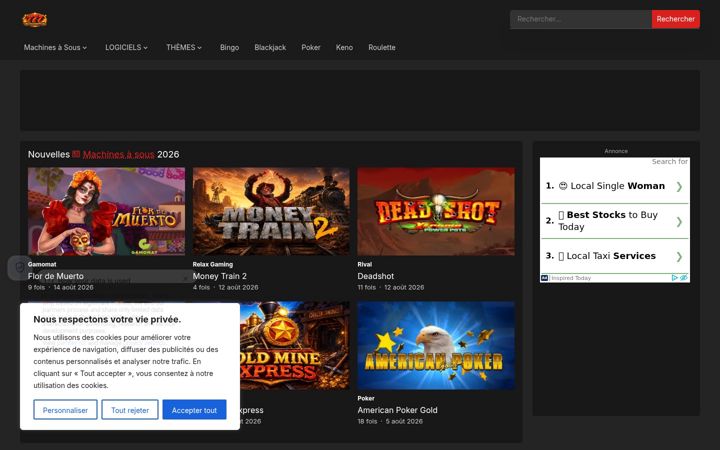Click the Inspired Today ad attribution
This screenshot has height=450, width=720.
(571, 278)
